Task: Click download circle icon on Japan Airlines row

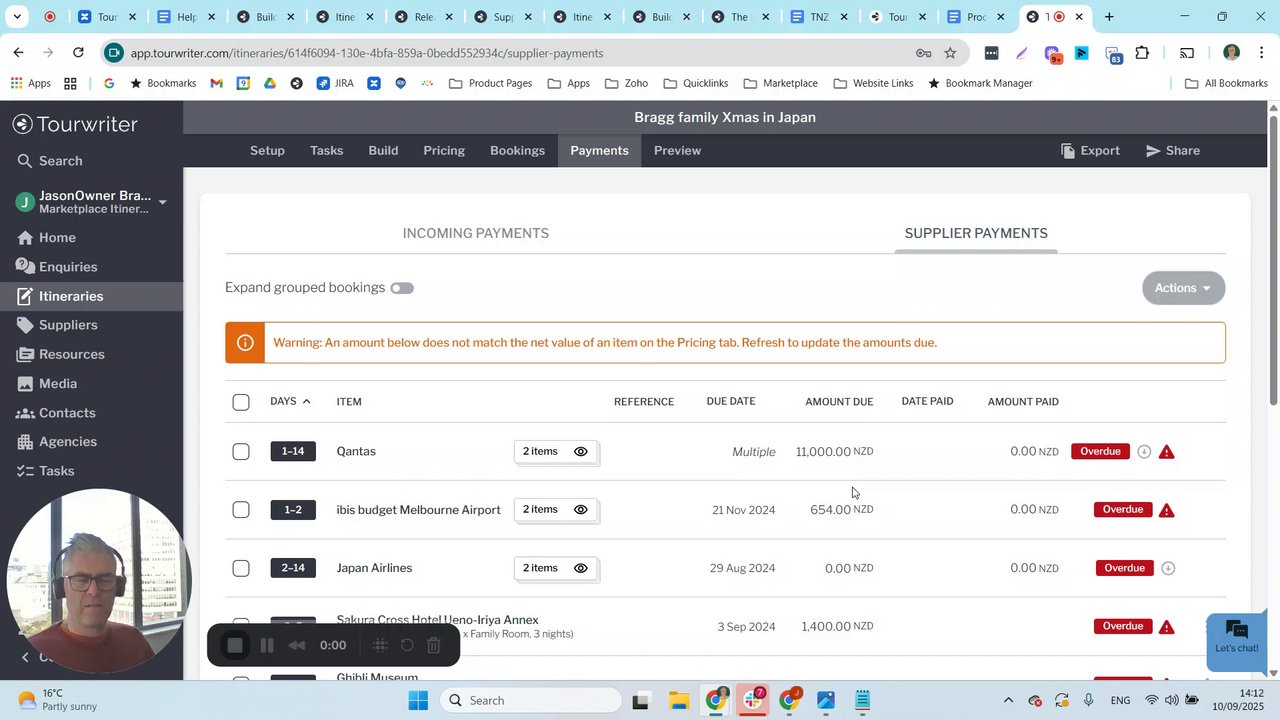Action: tap(1167, 568)
